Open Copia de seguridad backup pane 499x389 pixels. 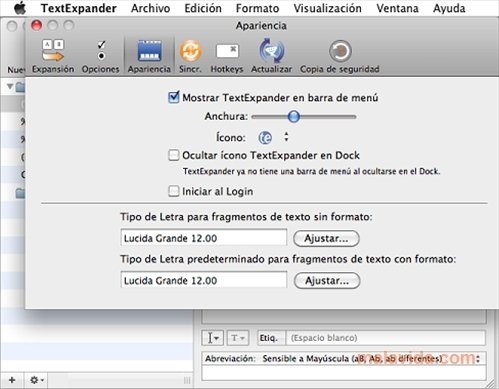point(340,56)
